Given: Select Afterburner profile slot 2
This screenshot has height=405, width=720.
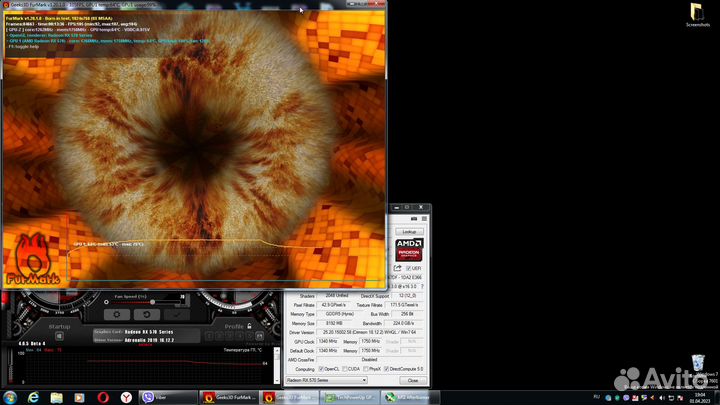Looking at the screenshot, I should click(x=219, y=336).
